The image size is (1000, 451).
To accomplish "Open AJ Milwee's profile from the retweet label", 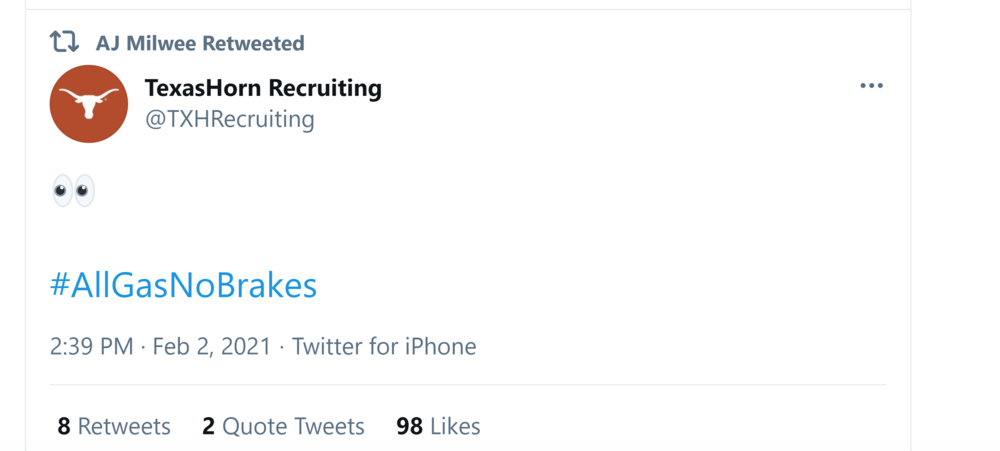I will [x=146, y=43].
